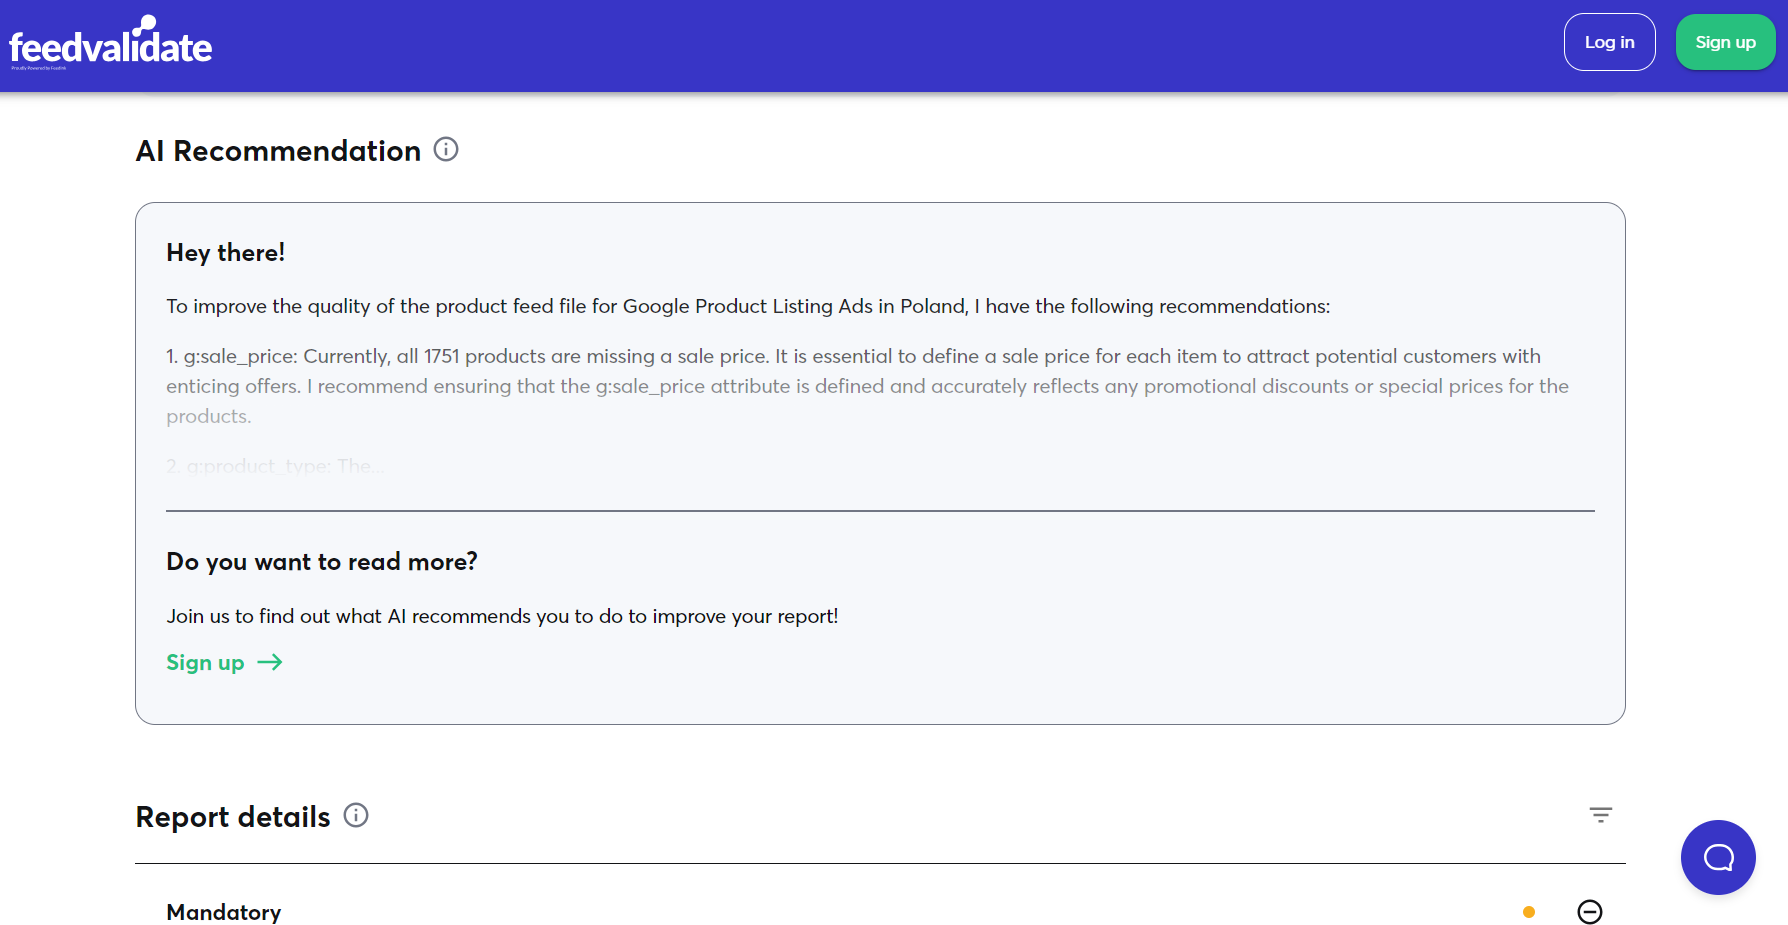1788x925 pixels.
Task: Open the chat support bubble
Action: pos(1718,857)
